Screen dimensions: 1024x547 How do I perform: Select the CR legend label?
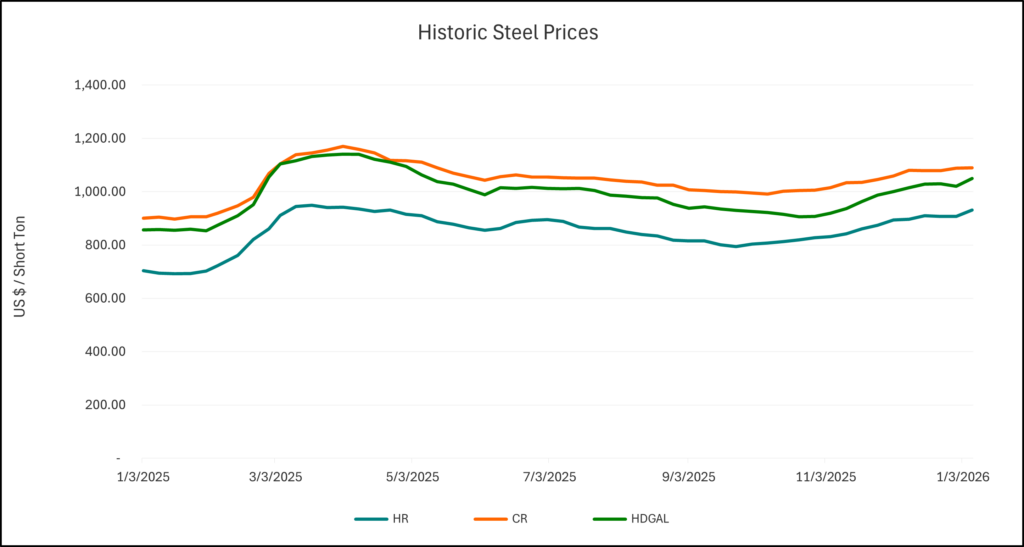pyautogui.click(x=520, y=519)
